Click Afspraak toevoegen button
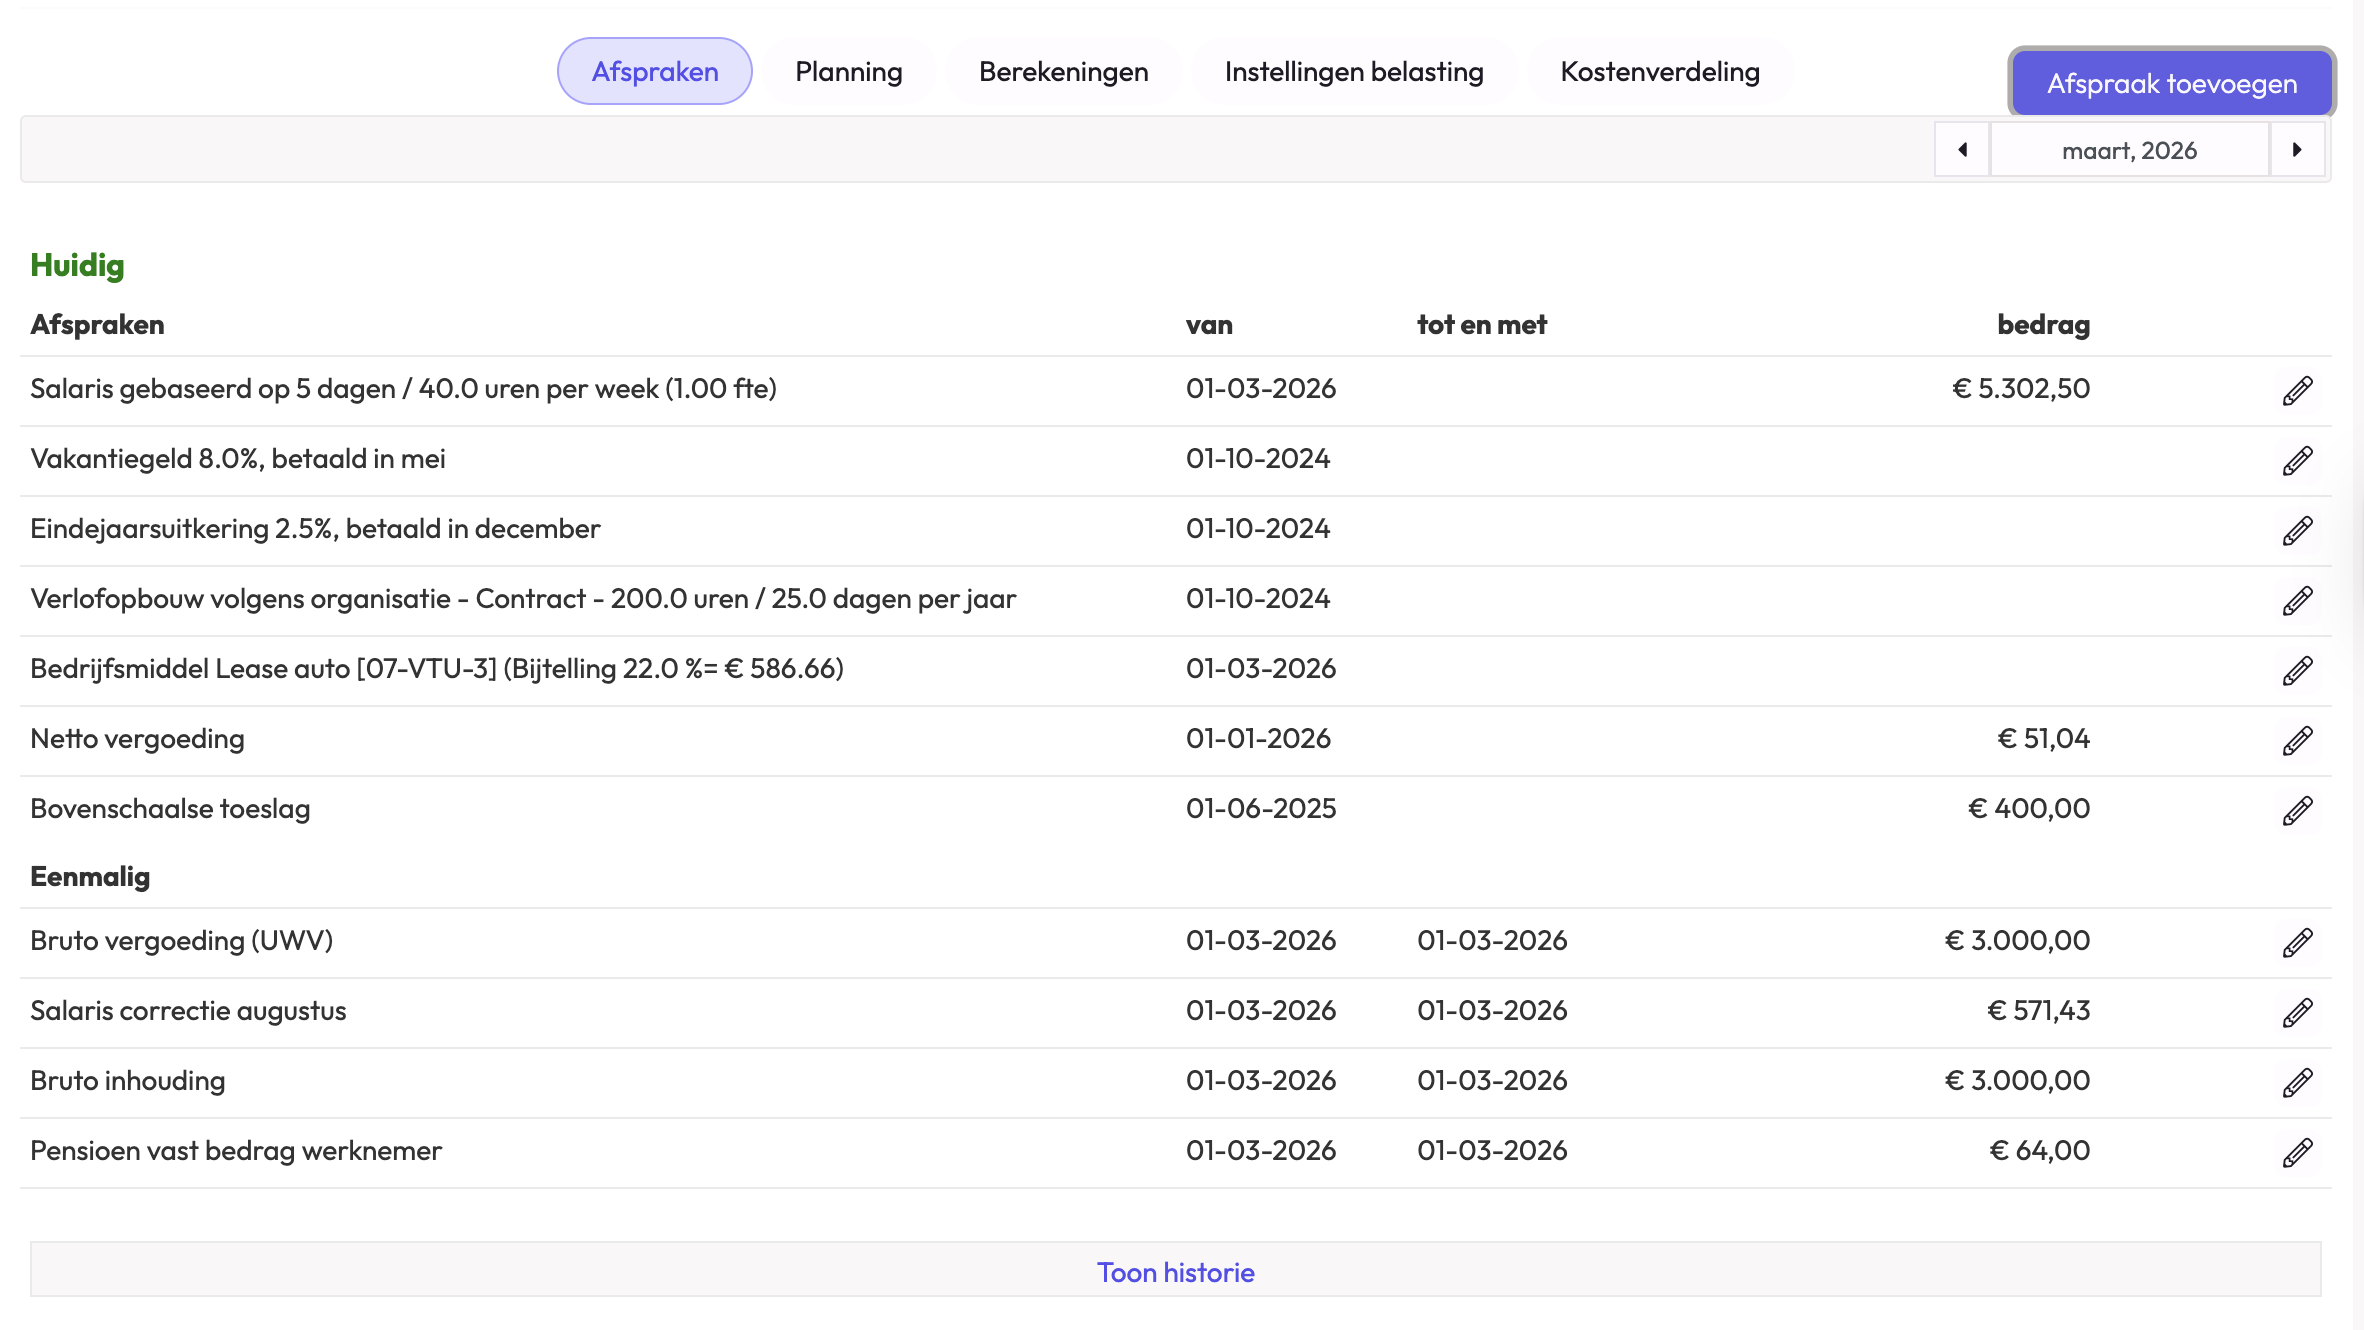 (x=2171, y=83)
